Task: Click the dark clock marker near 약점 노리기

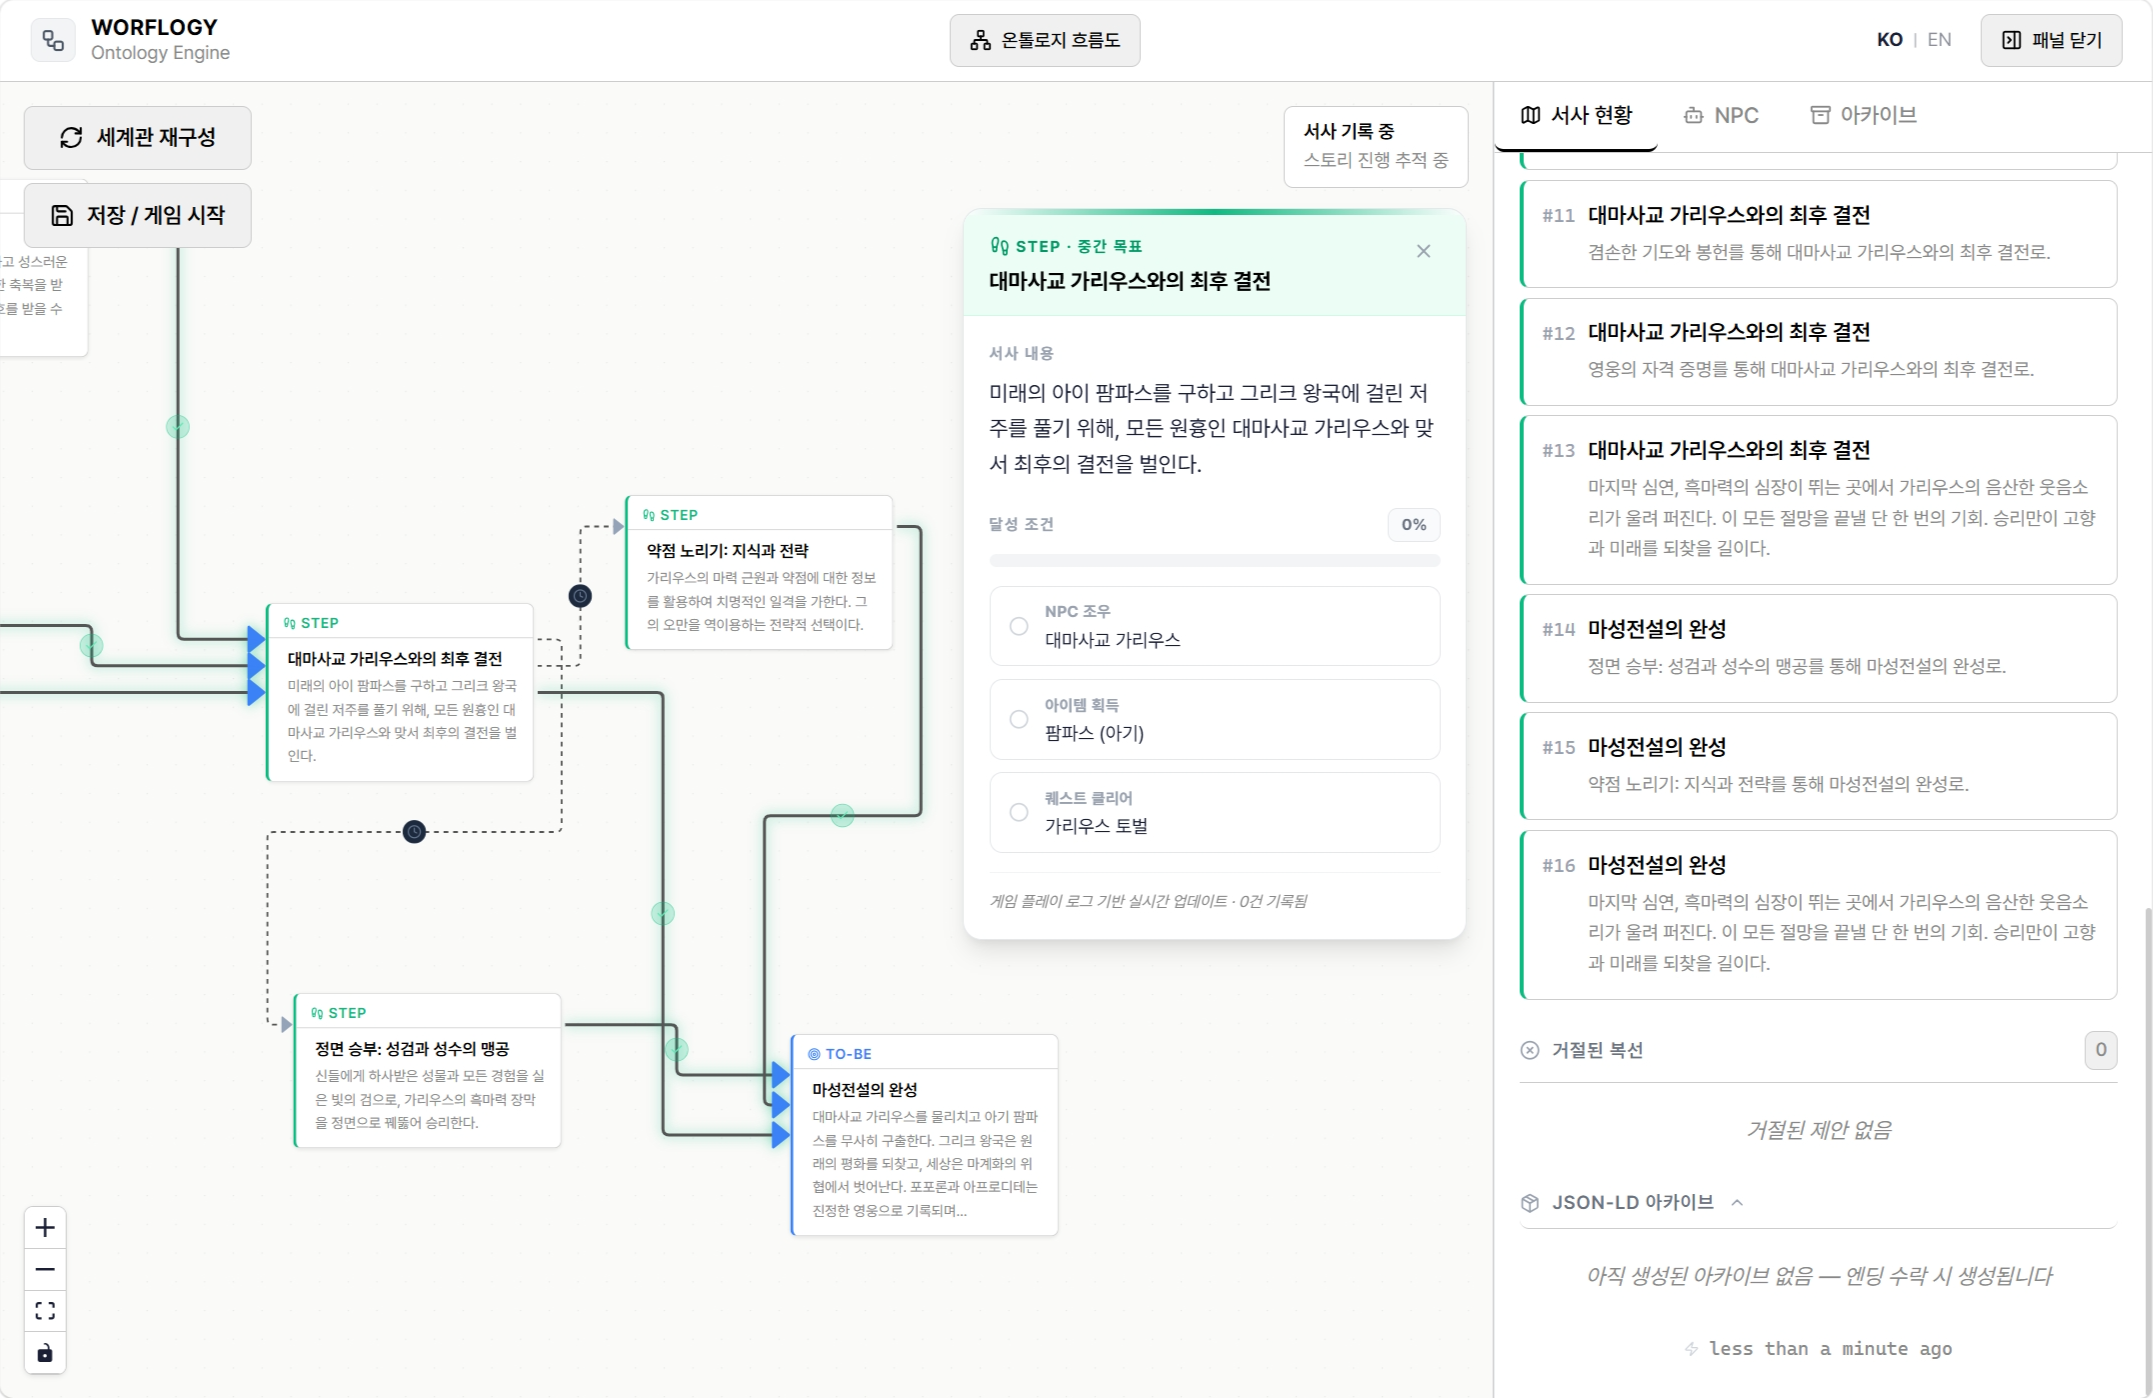Action: click(580, 596)
